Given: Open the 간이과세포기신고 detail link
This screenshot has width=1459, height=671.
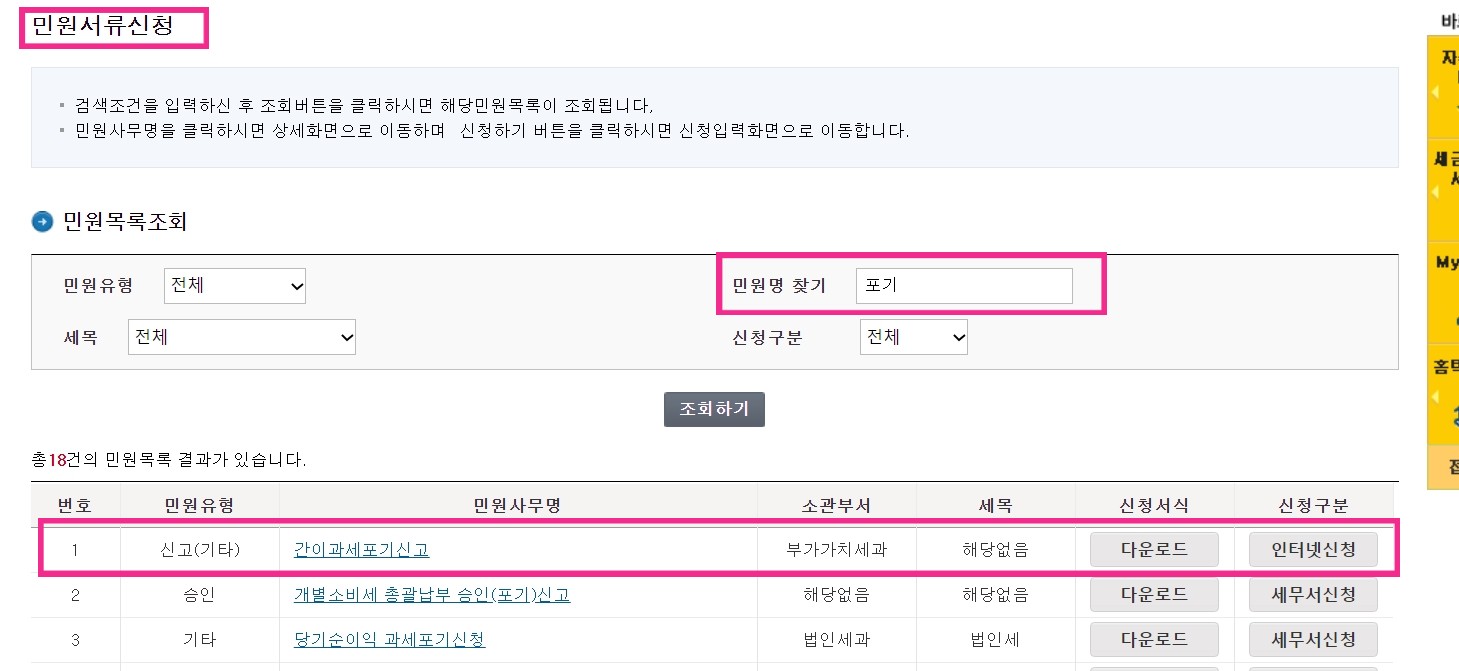Looking at the screenshot, I should tap(361, 550).
